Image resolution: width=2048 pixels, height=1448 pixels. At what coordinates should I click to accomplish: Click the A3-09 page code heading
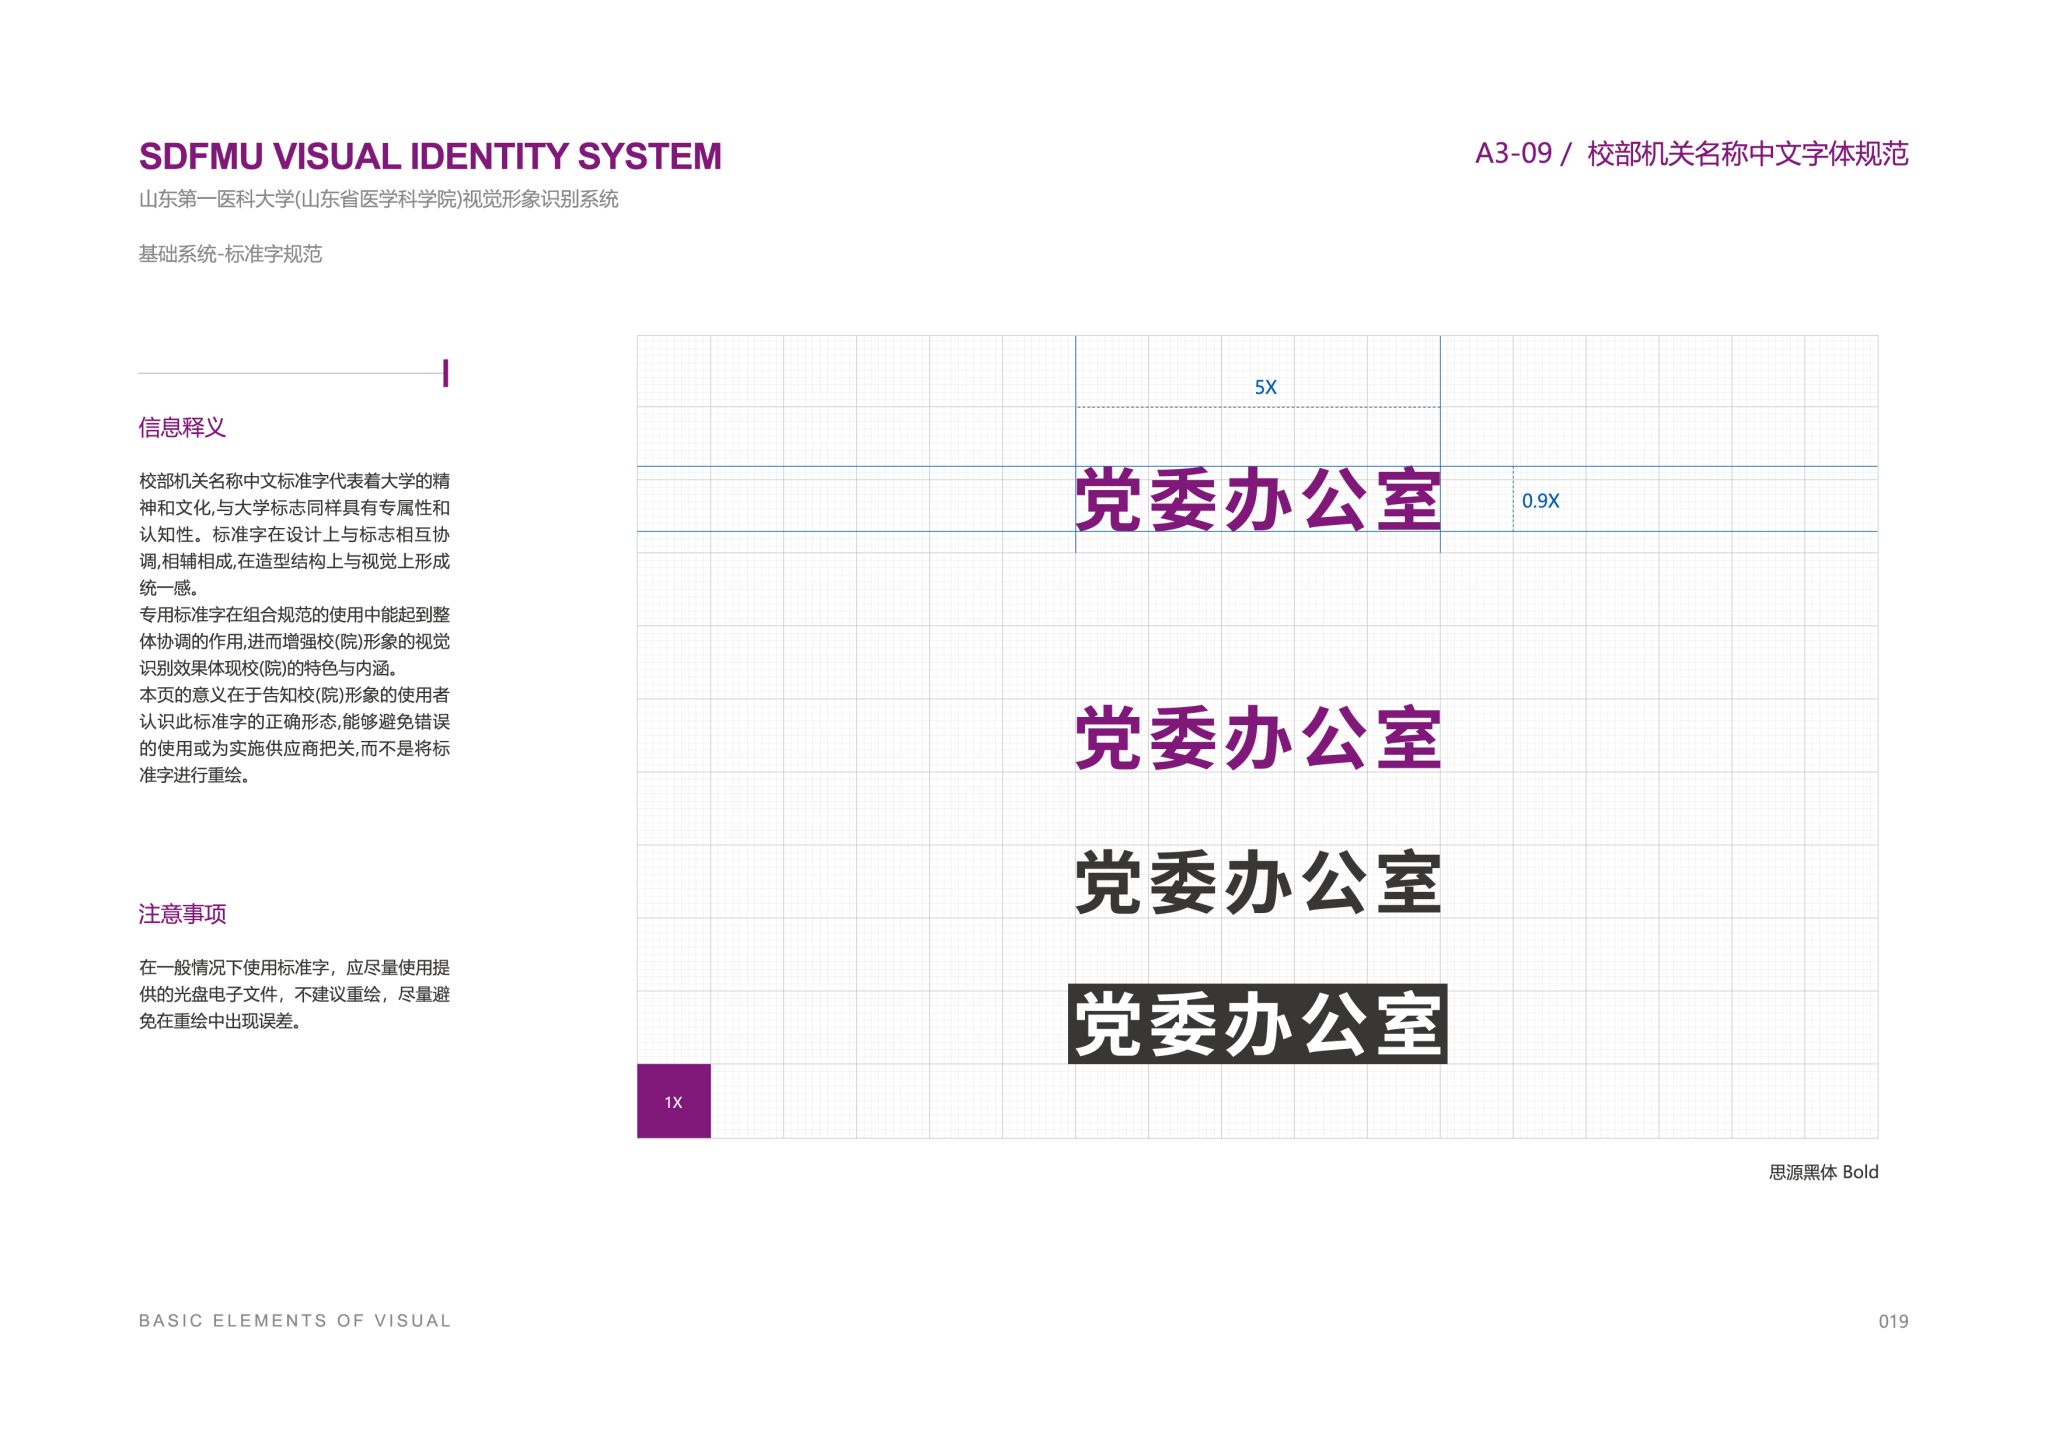pyautogui.click(x=1513, y=154)
